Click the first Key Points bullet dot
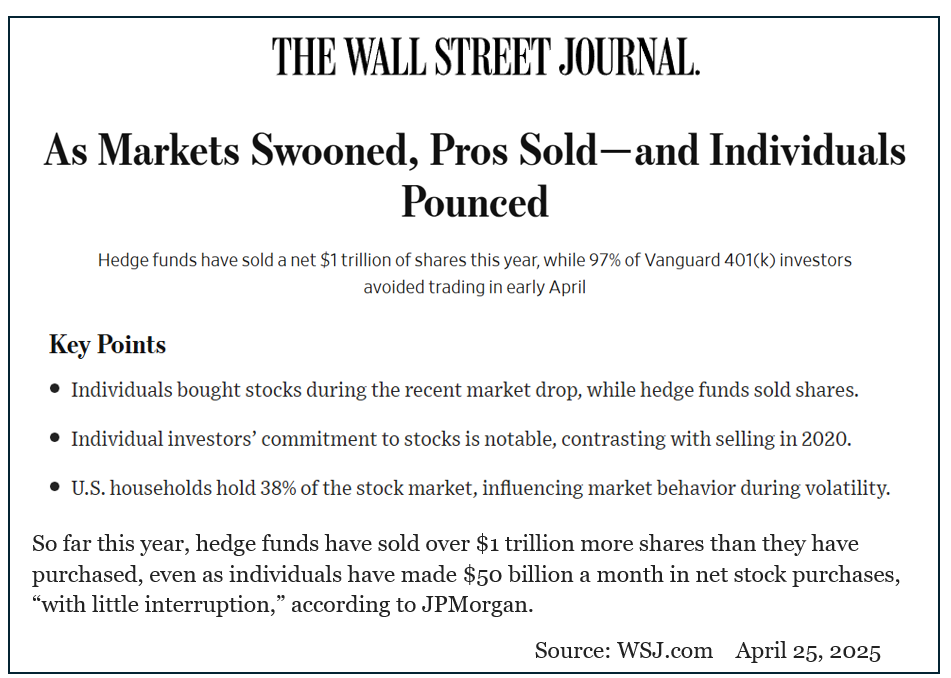Viewport: 951px width, 678px height. pos(55,389)
